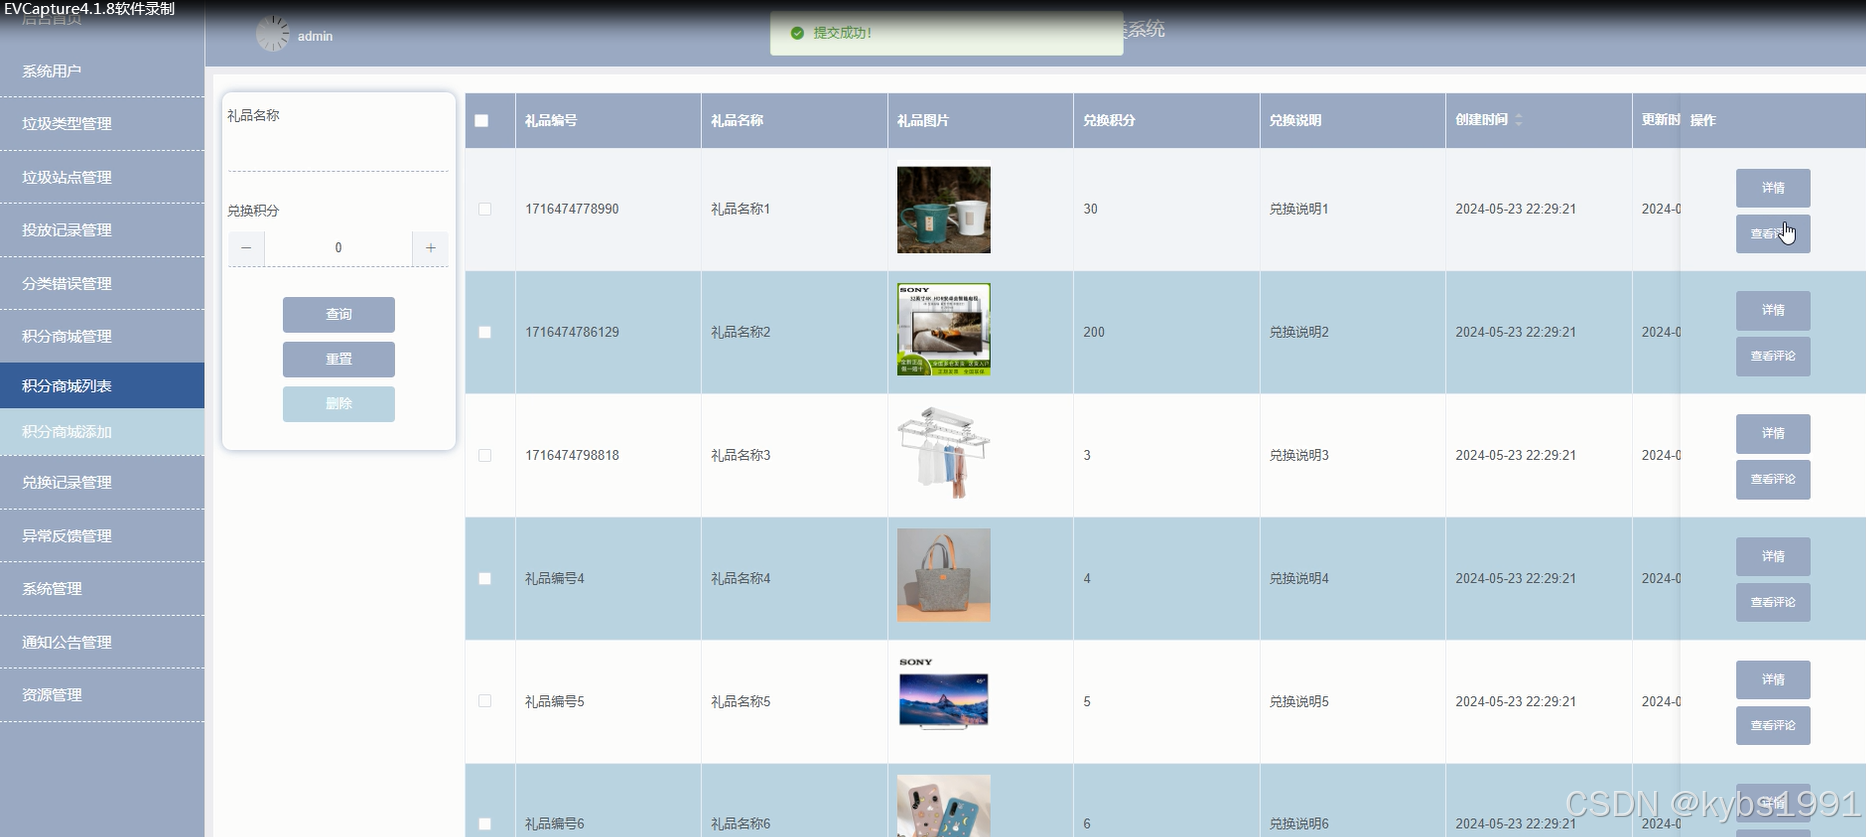This screenshot has height=837, width=1866.
Task: Open the tote bag image for 礼品名称4
Action: click(x=944, y=575)
